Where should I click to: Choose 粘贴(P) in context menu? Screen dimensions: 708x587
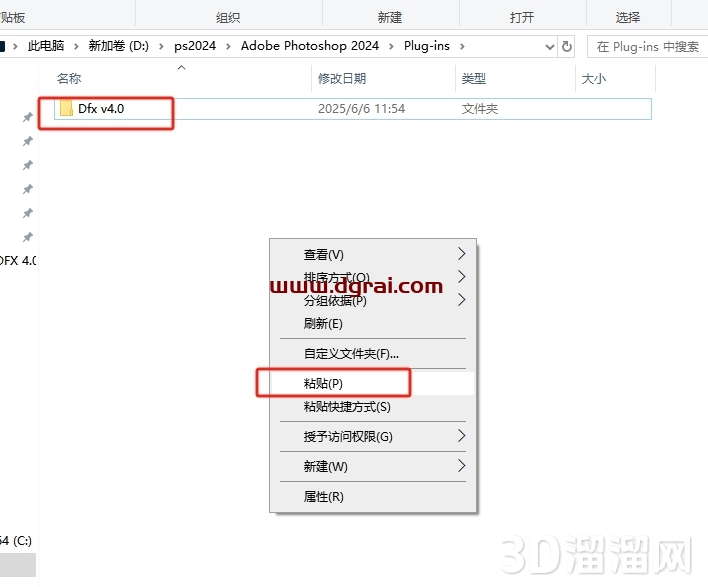(x=373, y=383)
